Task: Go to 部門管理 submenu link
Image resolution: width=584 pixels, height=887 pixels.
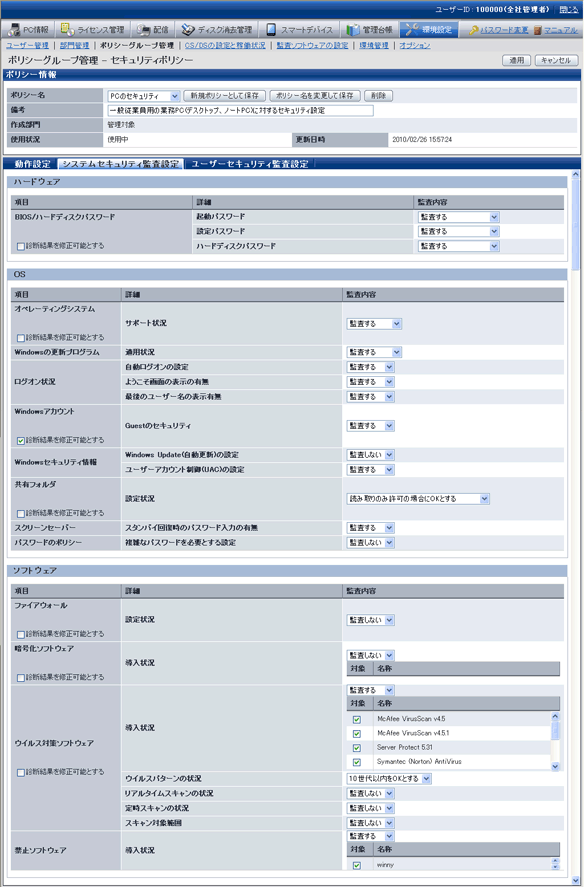Action: 74,45
